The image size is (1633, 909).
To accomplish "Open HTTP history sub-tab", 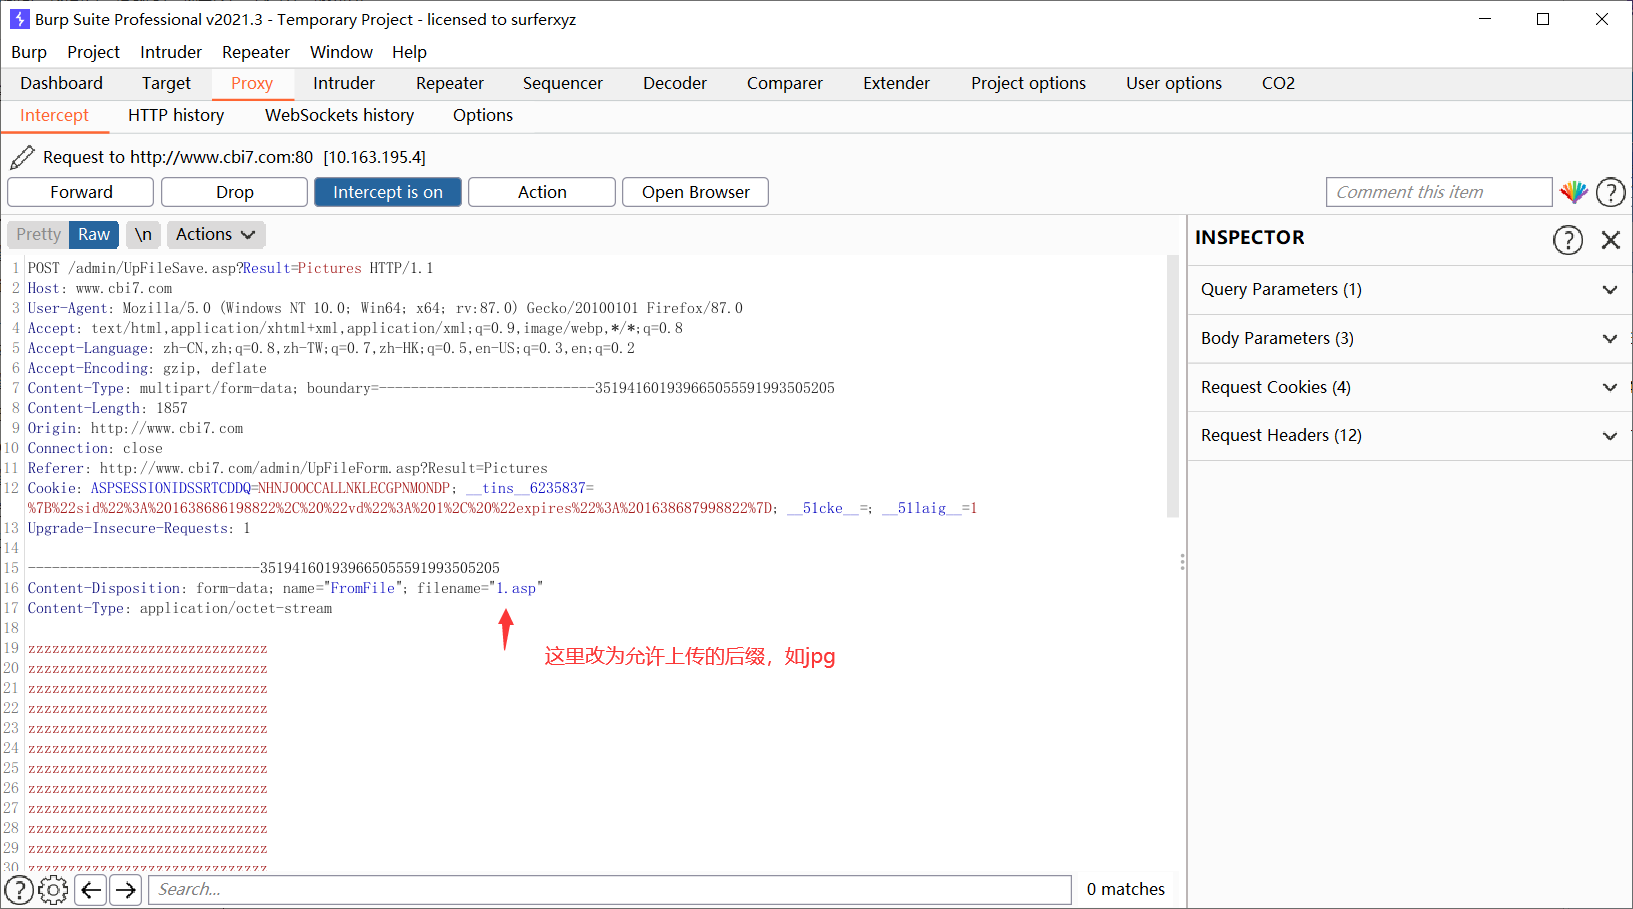I will tap(176, 115).
